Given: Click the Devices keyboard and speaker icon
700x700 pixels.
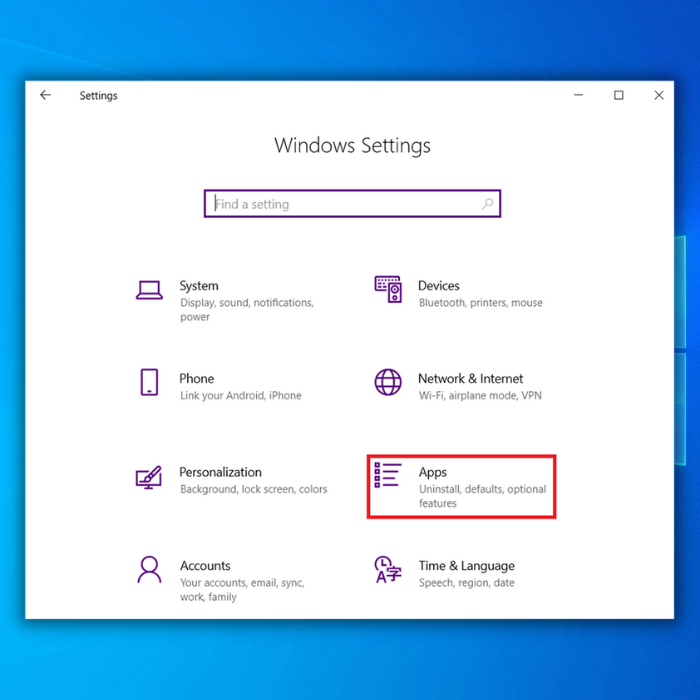Looking at the screenshot, I should click(388, 289).
